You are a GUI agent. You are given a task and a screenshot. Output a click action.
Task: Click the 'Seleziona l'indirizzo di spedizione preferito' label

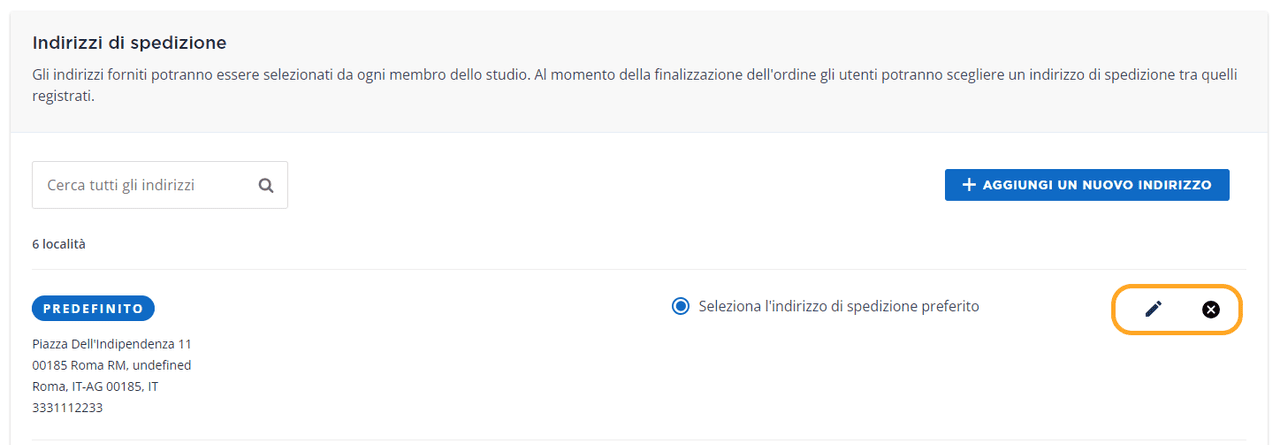[x=839, y=307]
